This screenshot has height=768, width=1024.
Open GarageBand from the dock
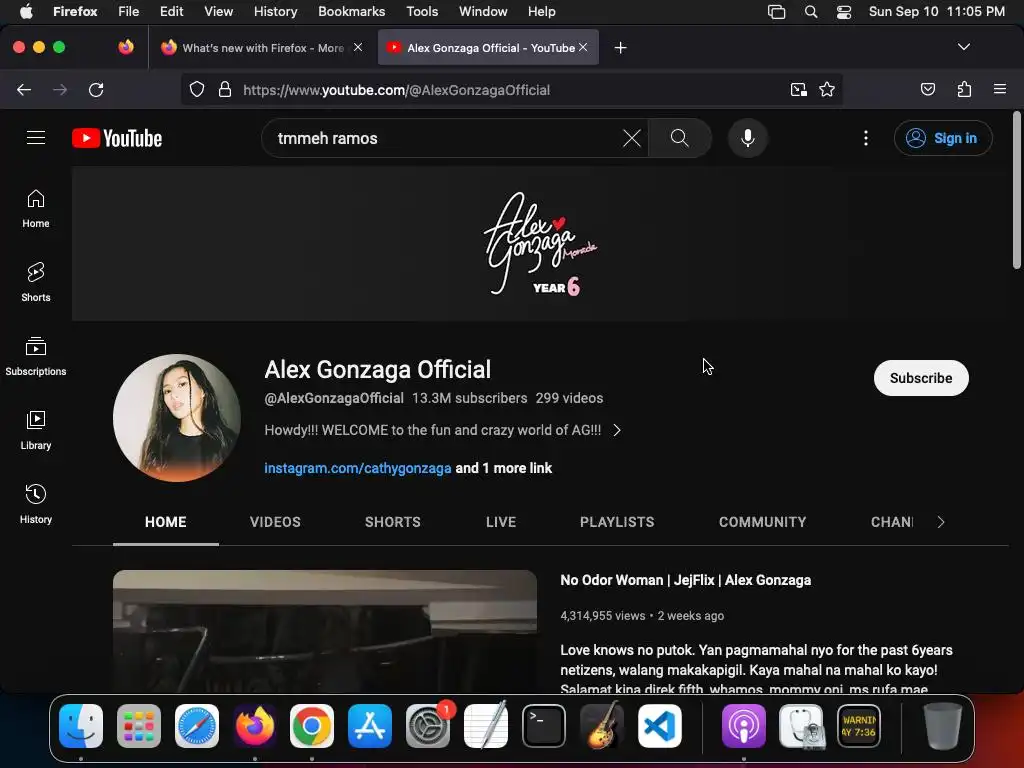point(601,726)
